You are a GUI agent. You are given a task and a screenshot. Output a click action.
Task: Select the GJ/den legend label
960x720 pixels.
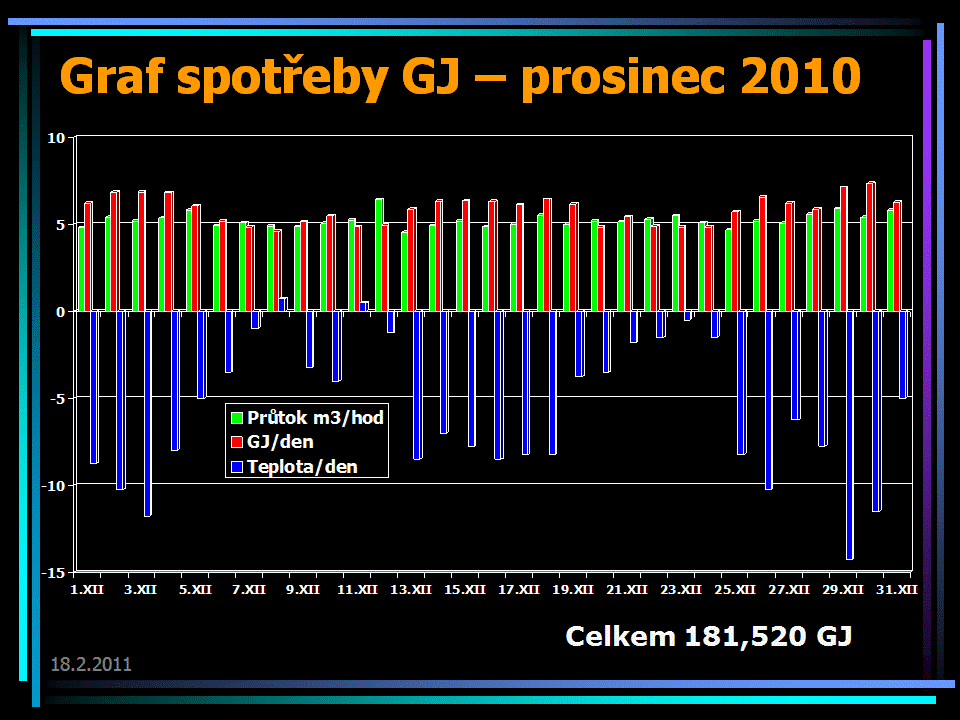[x=280, y=442]
